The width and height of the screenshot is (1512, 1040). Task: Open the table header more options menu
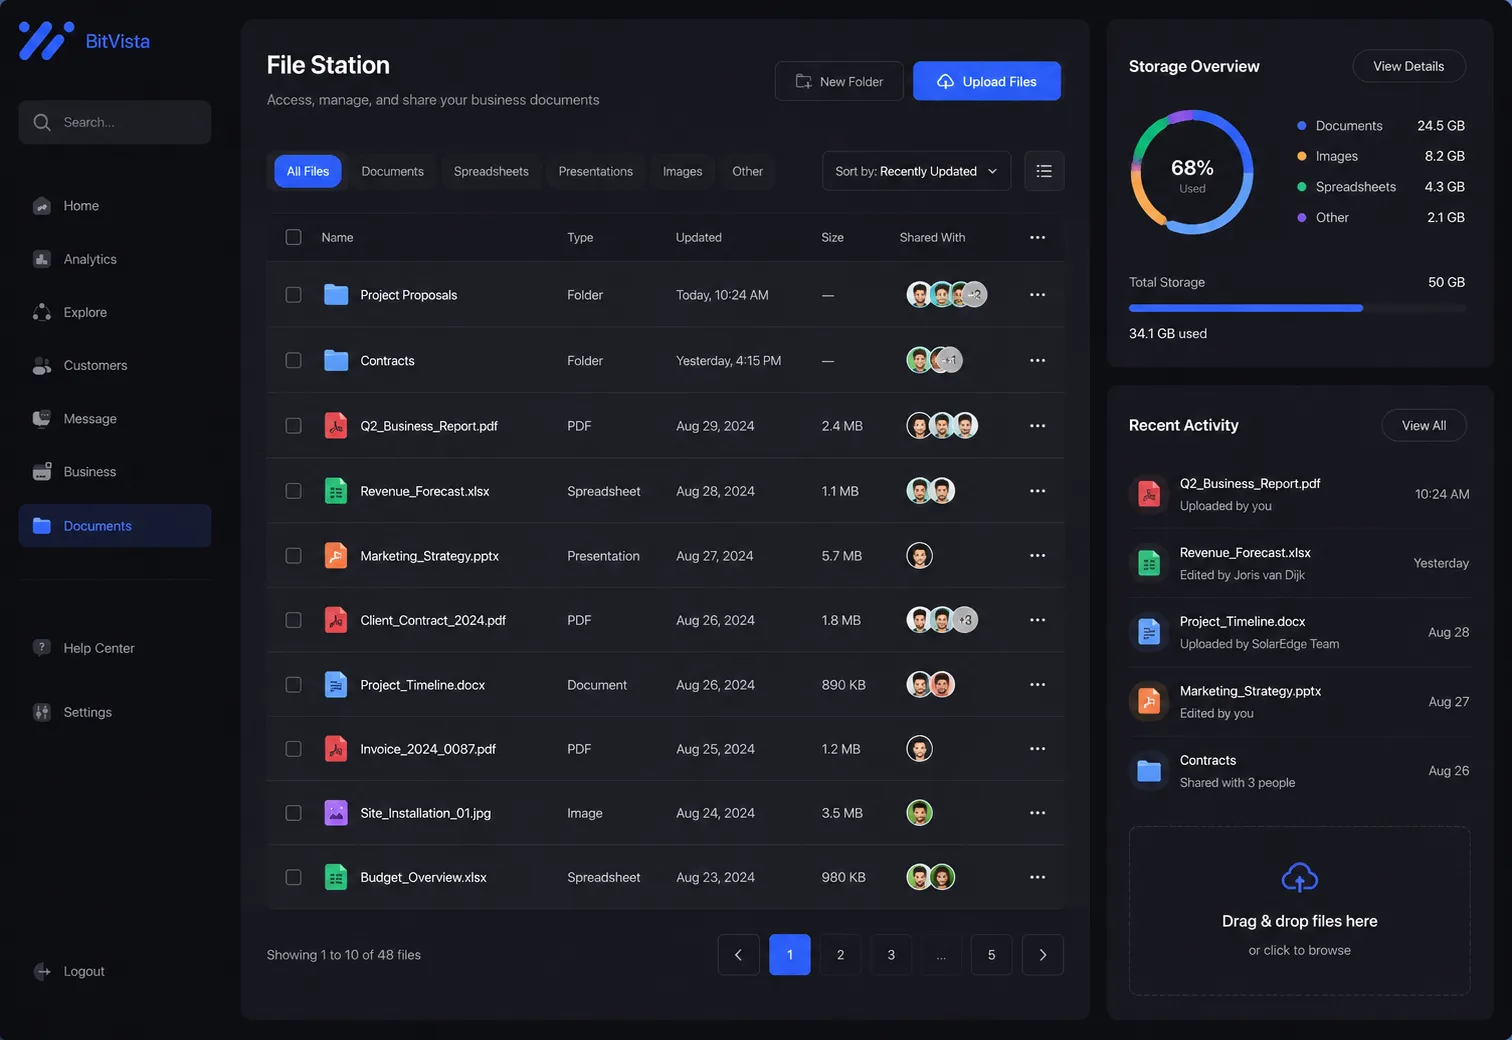click(x=1037, y=237)
